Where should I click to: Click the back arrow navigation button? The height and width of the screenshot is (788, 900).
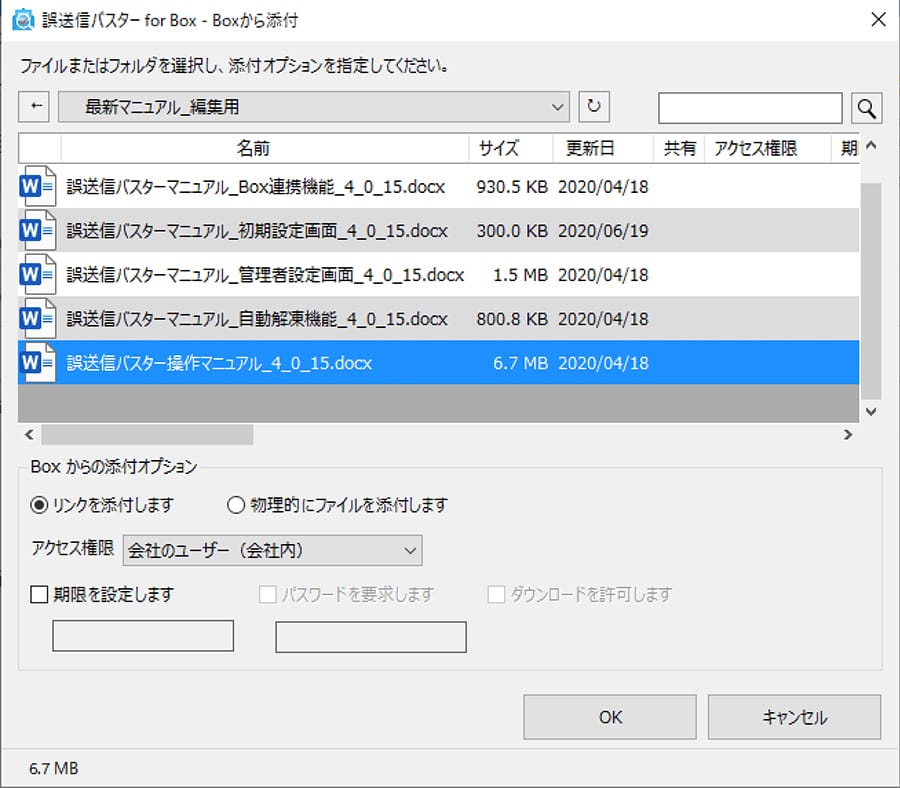(x=34, y=107)
